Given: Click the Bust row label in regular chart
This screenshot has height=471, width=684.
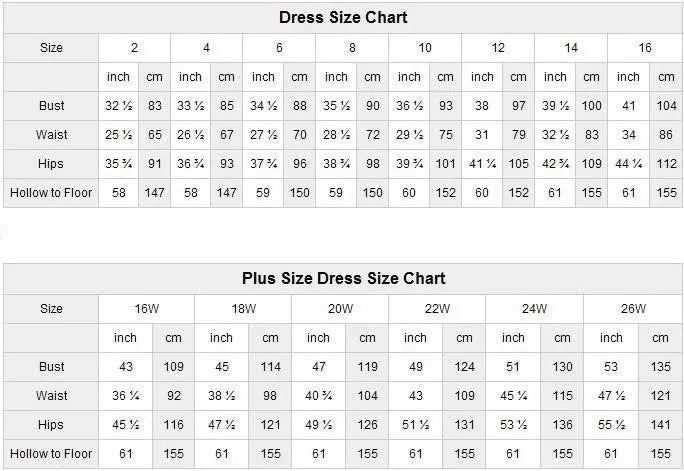Looking at the screenshot, I should (x=51, y=105).
